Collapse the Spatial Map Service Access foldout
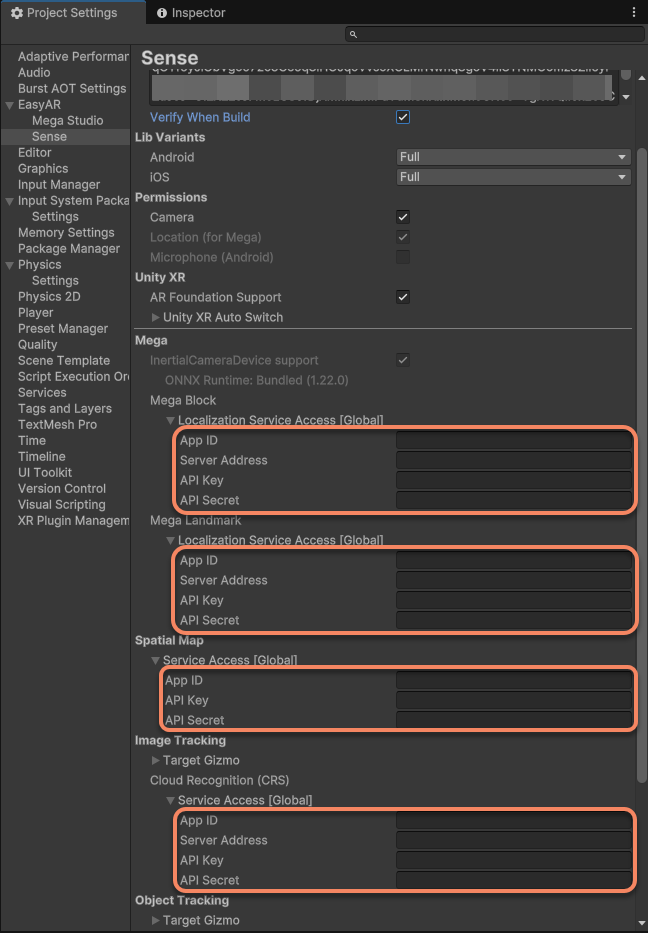 [156, 660]
